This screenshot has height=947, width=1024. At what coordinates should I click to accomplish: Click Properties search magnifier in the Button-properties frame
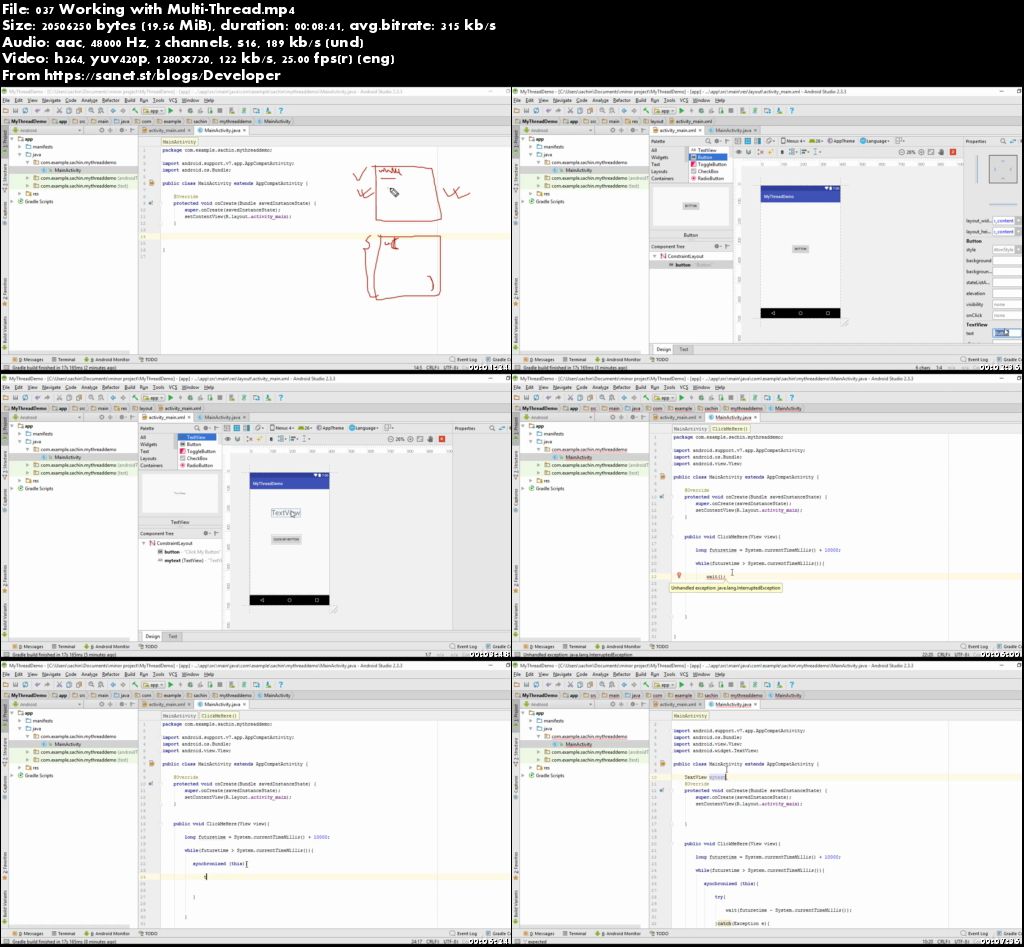(1002, 141)
